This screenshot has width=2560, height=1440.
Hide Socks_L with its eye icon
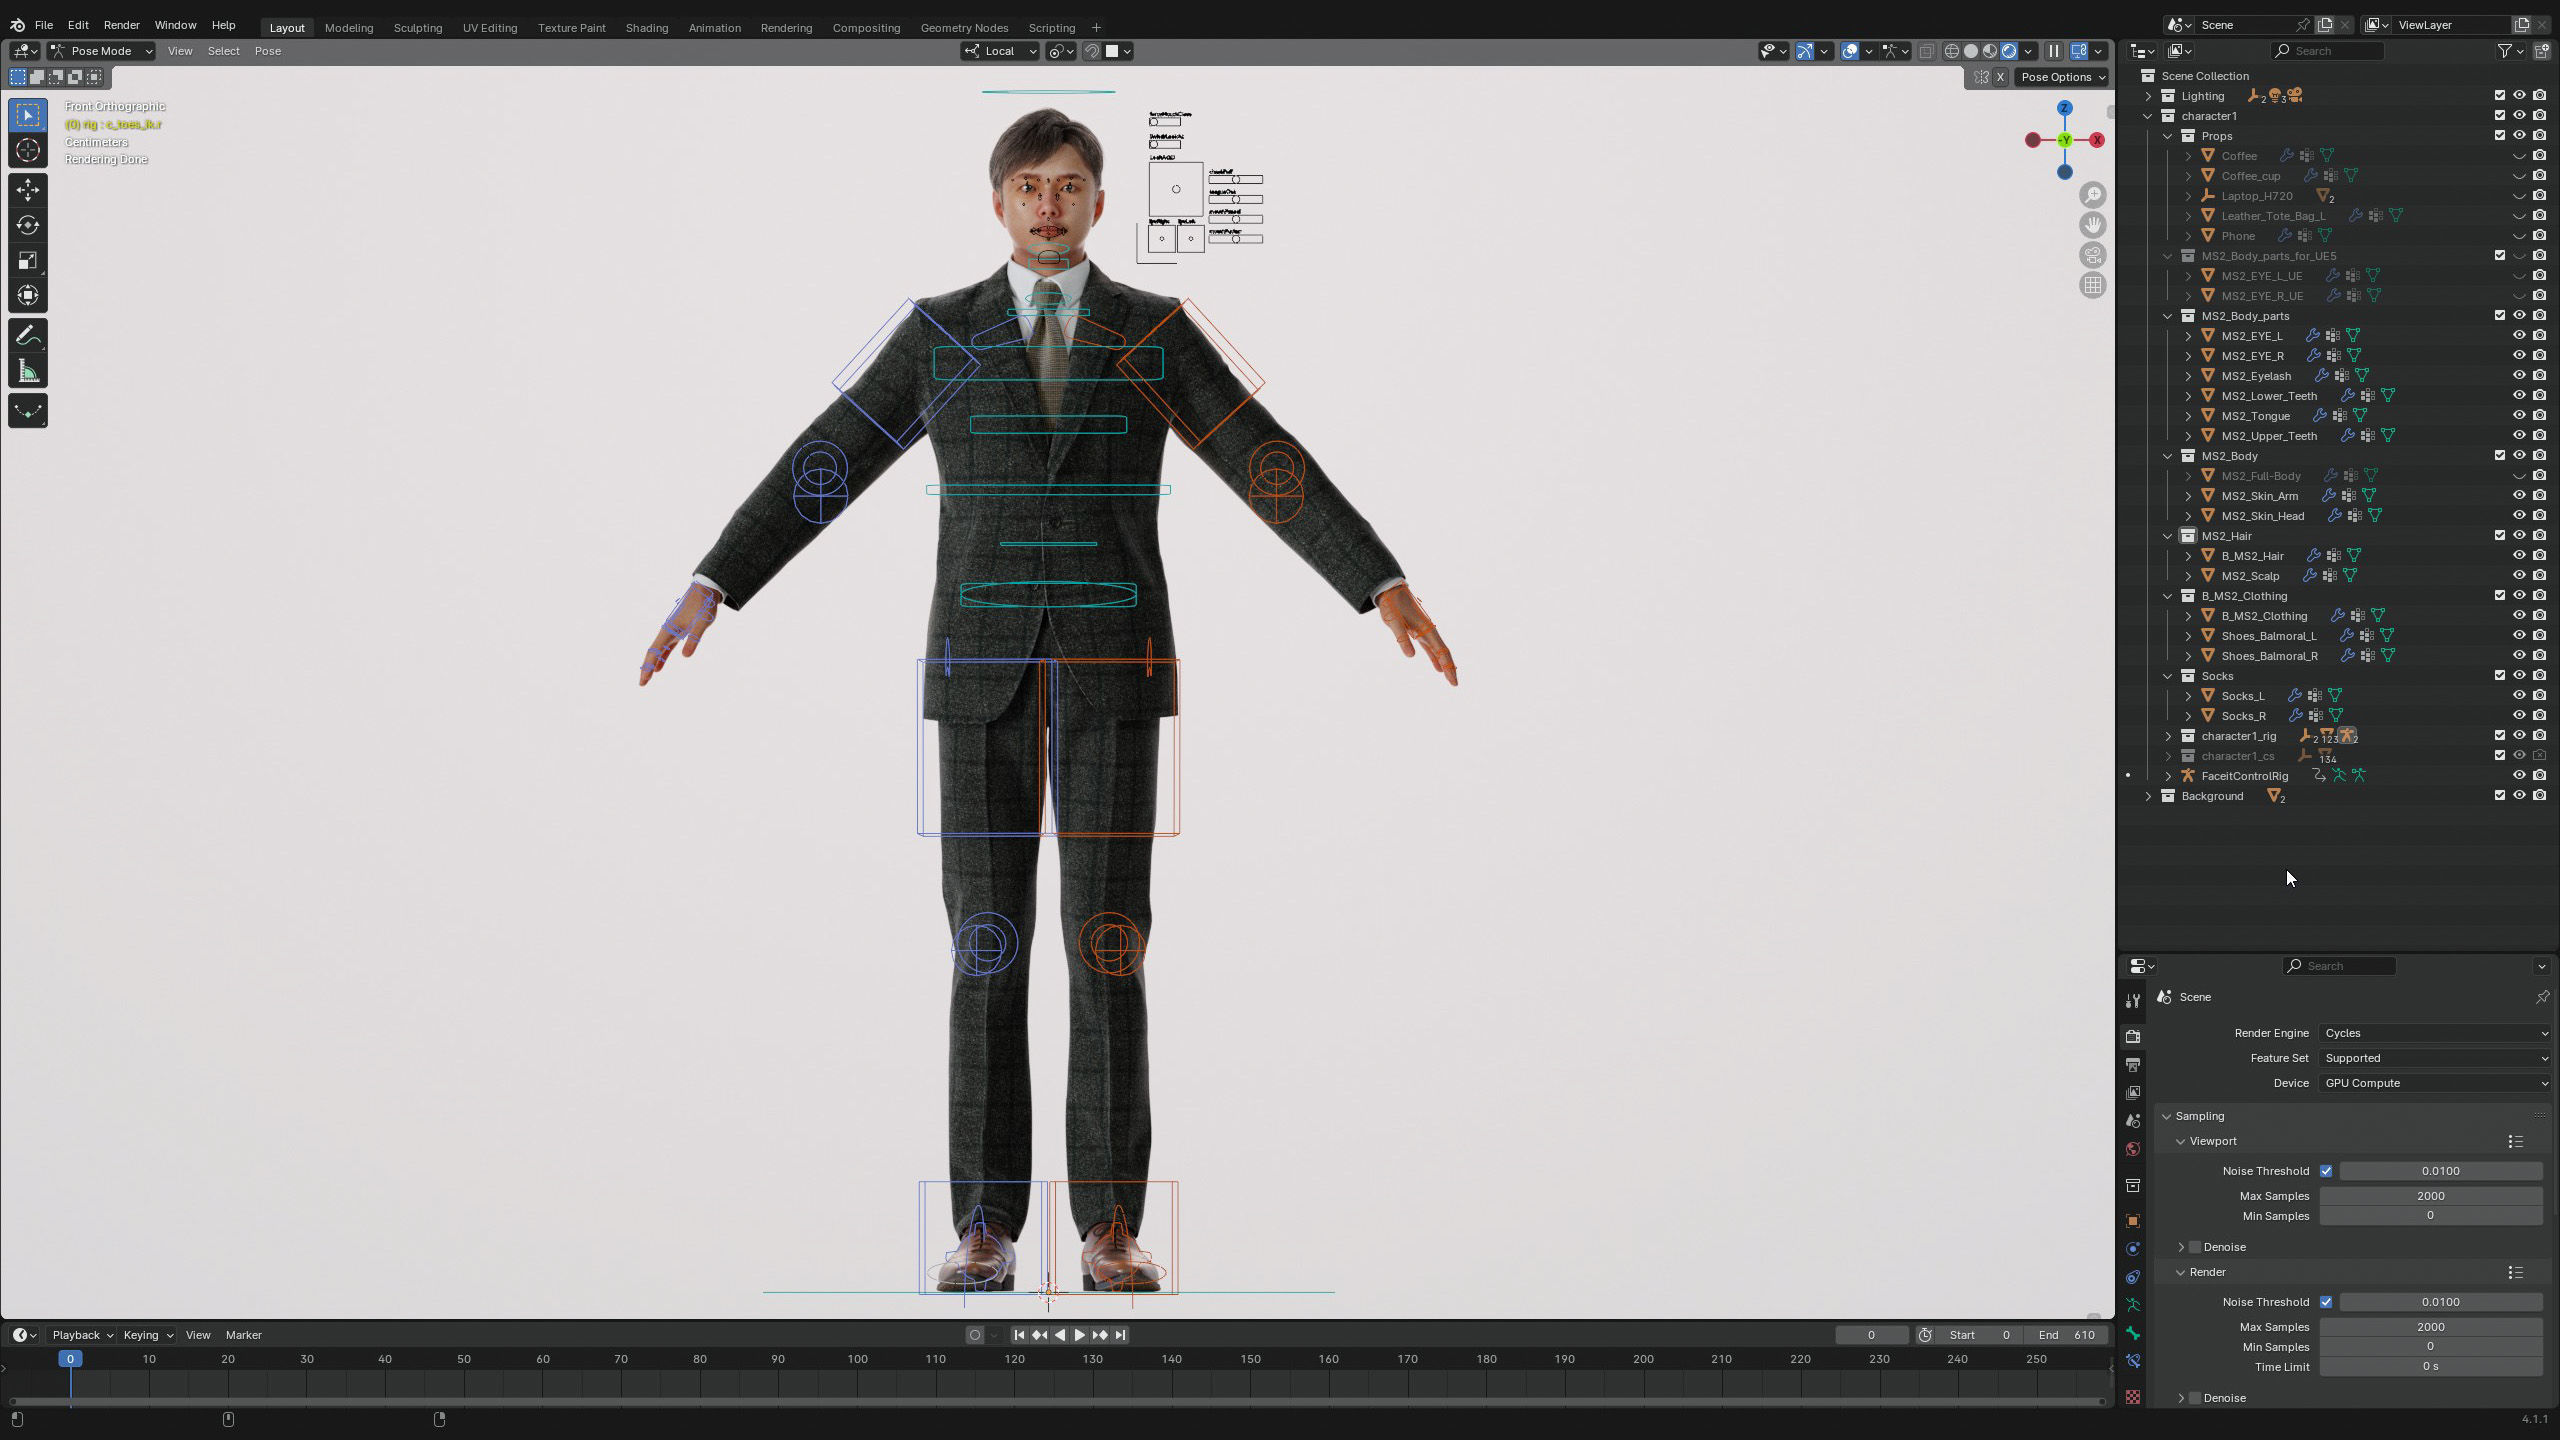point(2519,696)
